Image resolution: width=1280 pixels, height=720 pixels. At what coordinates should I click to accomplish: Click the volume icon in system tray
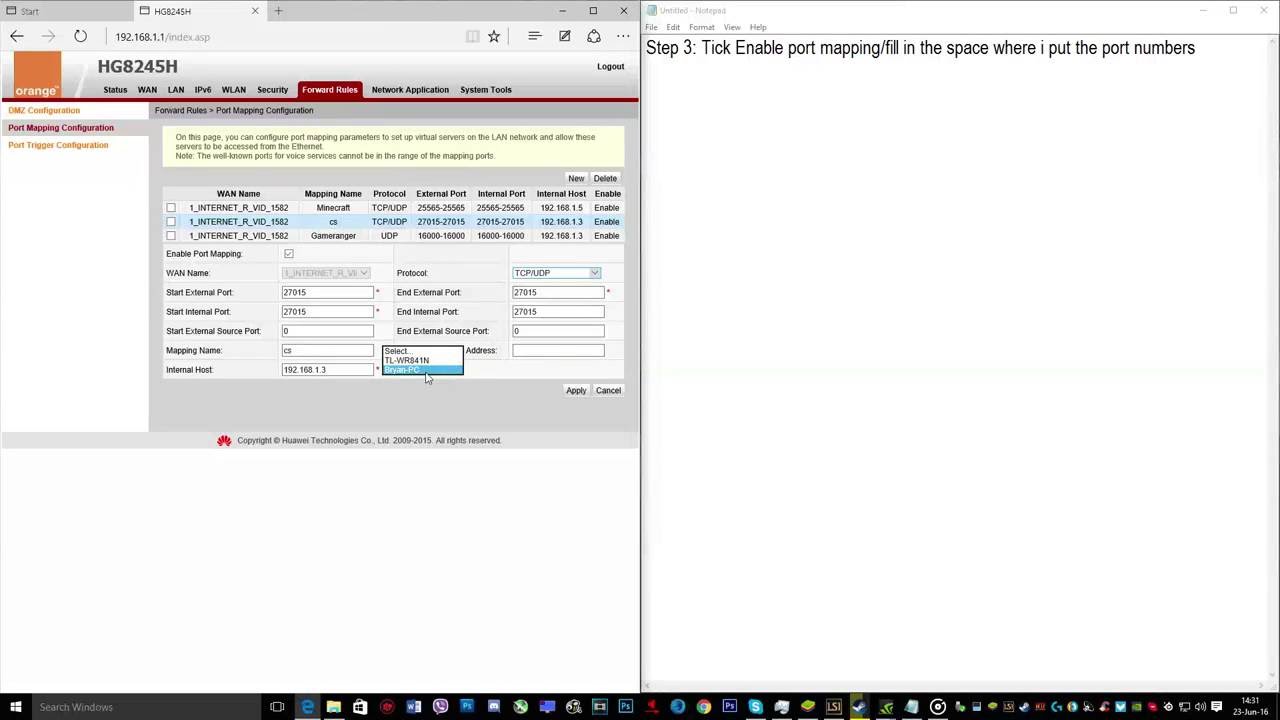click(x=1200, y=707)
